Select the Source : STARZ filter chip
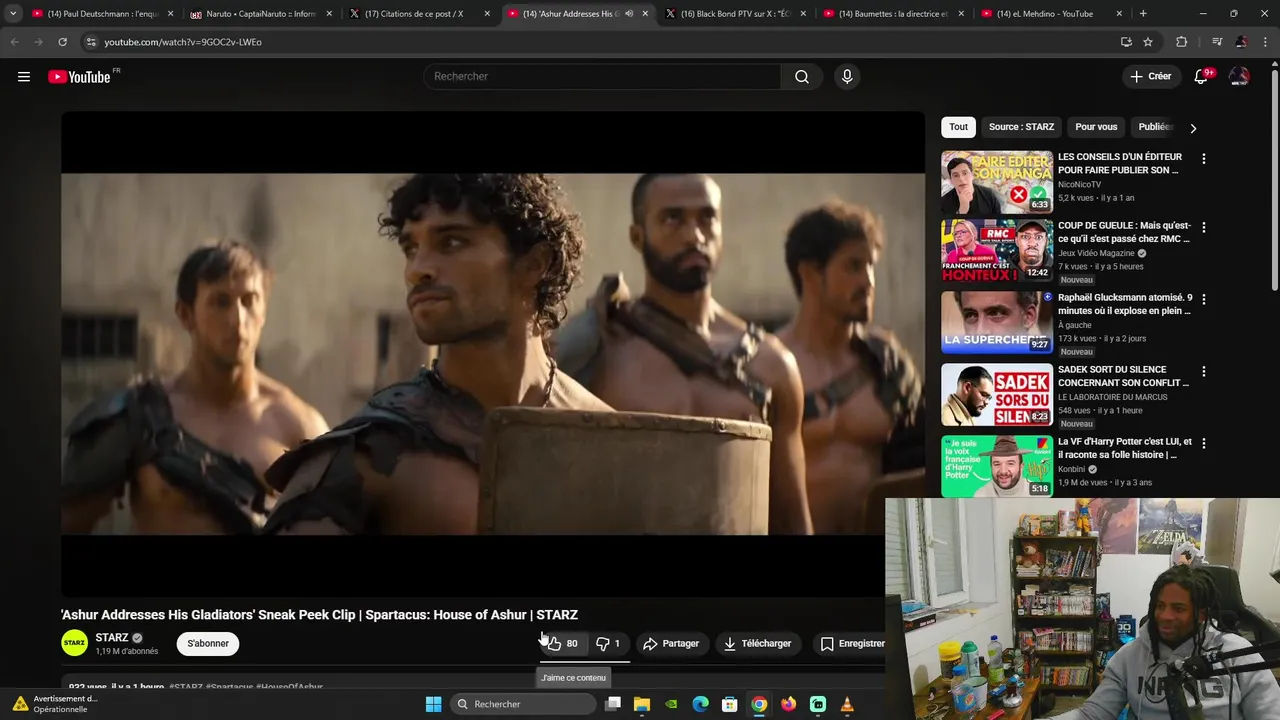The width and height of the screenshot is (1280, 720). tap(1021, 127)
